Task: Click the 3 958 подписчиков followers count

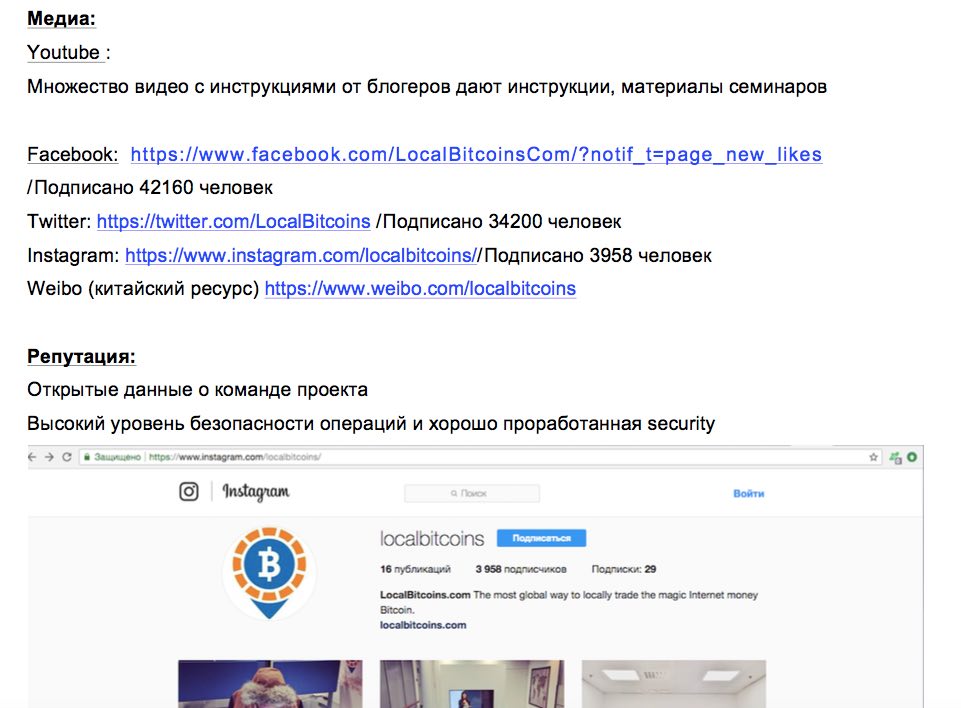Action: 521,569
